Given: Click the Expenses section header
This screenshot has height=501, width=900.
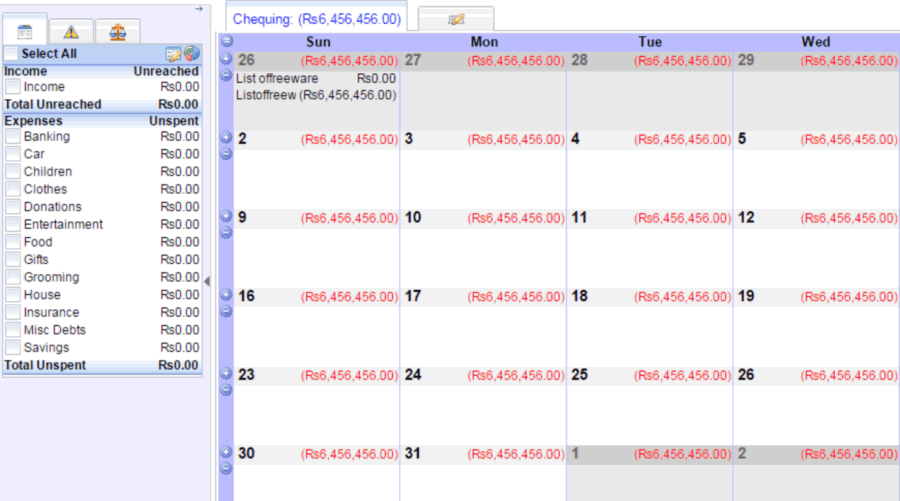Looking at the screenshot, I should click(102, 121).
